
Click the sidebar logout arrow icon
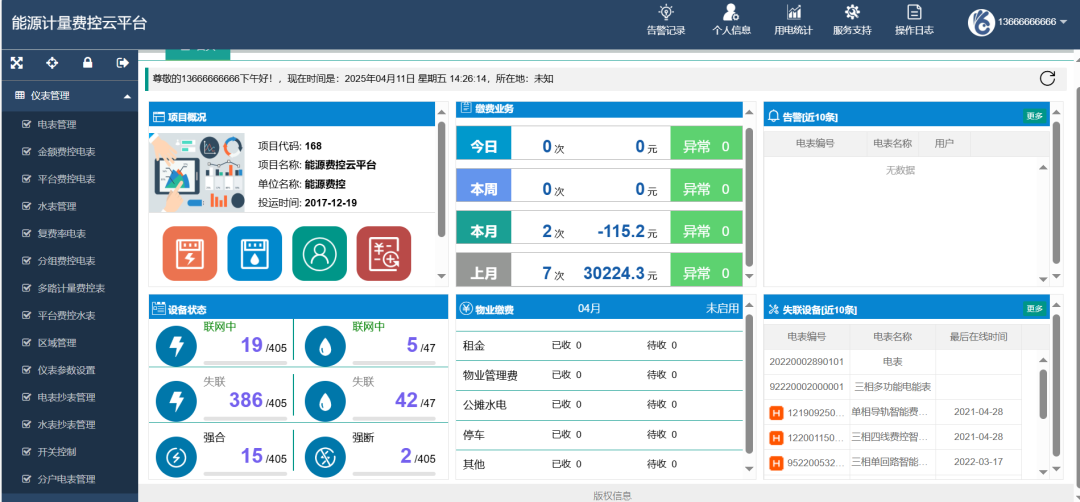[123, 63]
